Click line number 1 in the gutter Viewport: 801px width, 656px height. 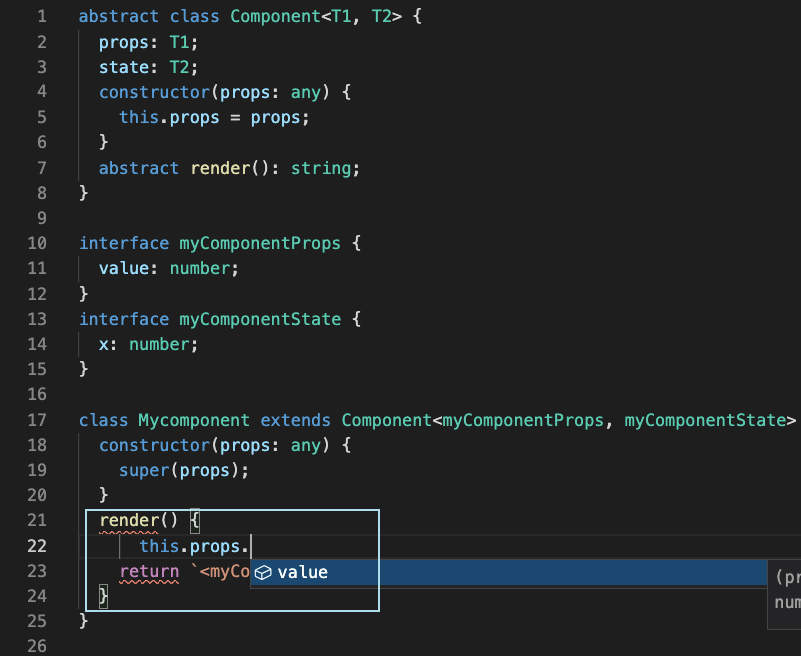[42, 16]
